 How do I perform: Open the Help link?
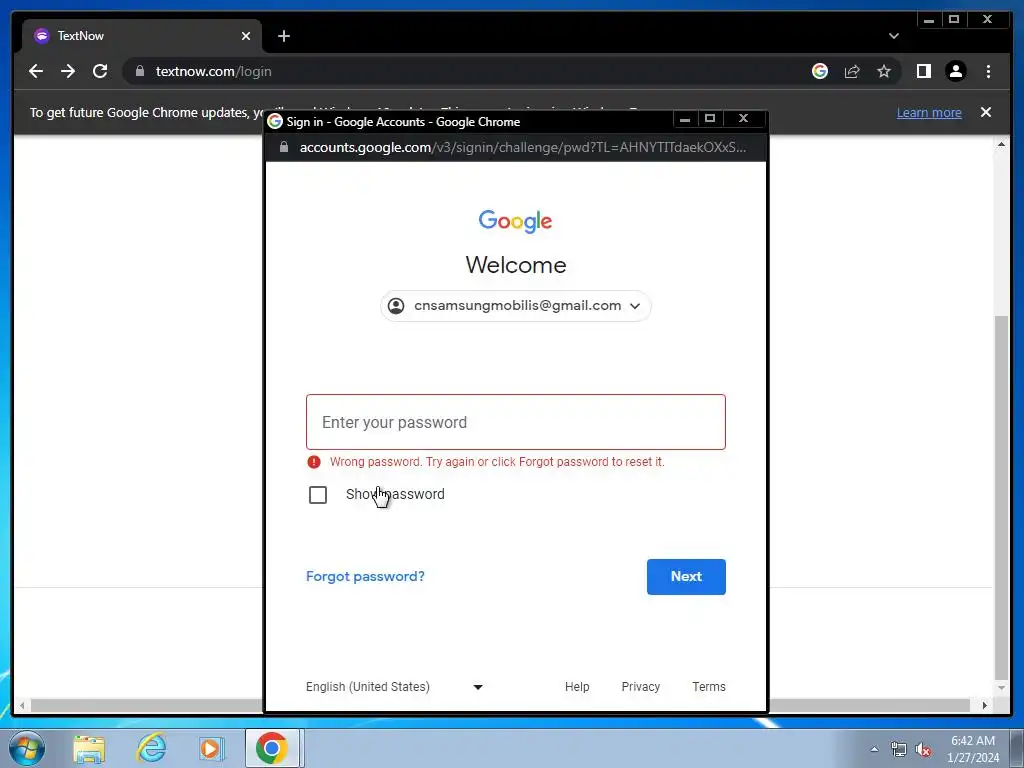[x=577, y=686]
